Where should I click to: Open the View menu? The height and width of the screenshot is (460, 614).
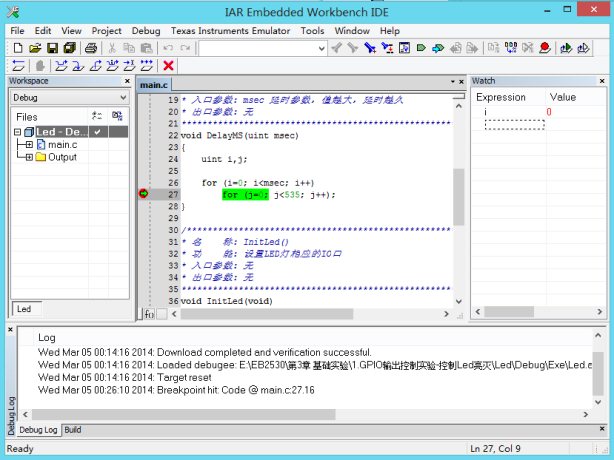[71, 31]
